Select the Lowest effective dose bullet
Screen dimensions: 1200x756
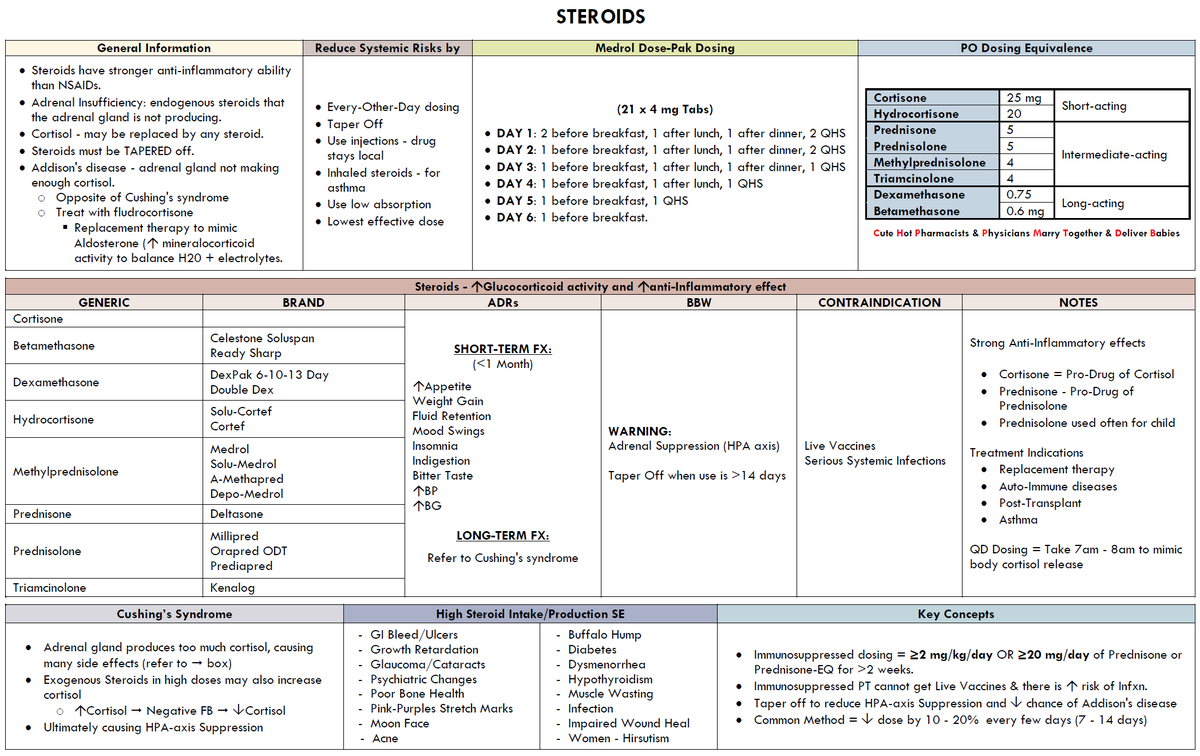click(385, 221)
